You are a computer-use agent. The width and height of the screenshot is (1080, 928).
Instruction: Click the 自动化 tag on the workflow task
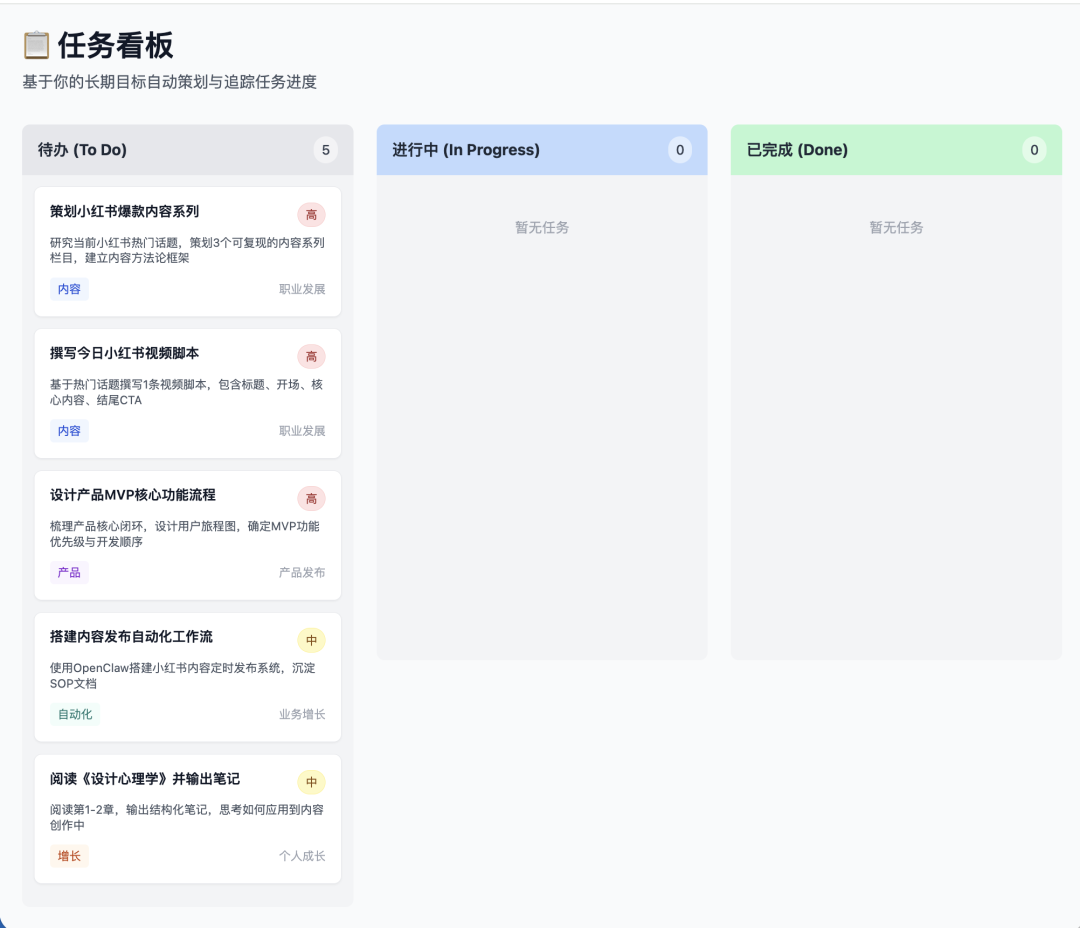pos(74,714)
